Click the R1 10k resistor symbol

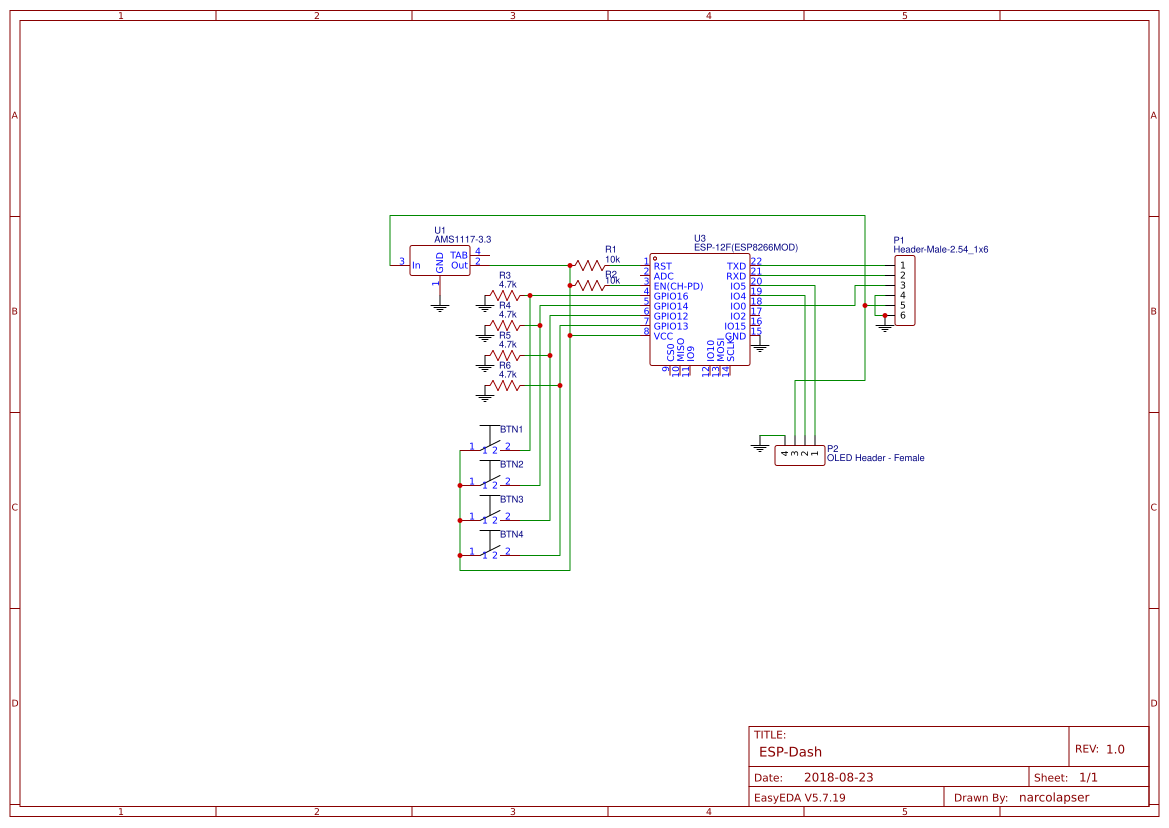tap(588, 264)
